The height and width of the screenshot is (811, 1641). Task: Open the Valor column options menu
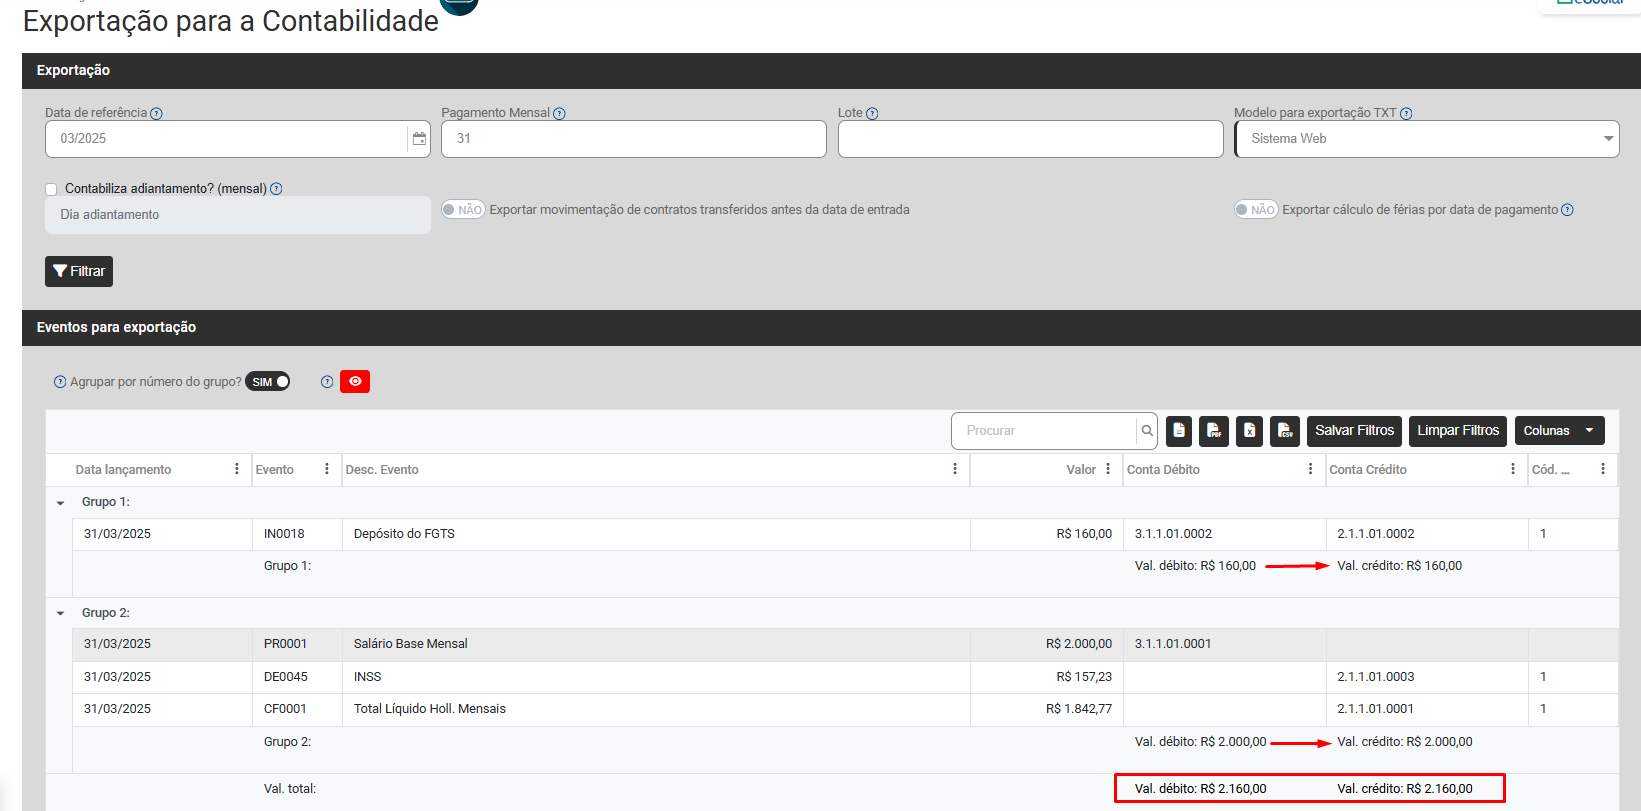(x=1108, y=469)
